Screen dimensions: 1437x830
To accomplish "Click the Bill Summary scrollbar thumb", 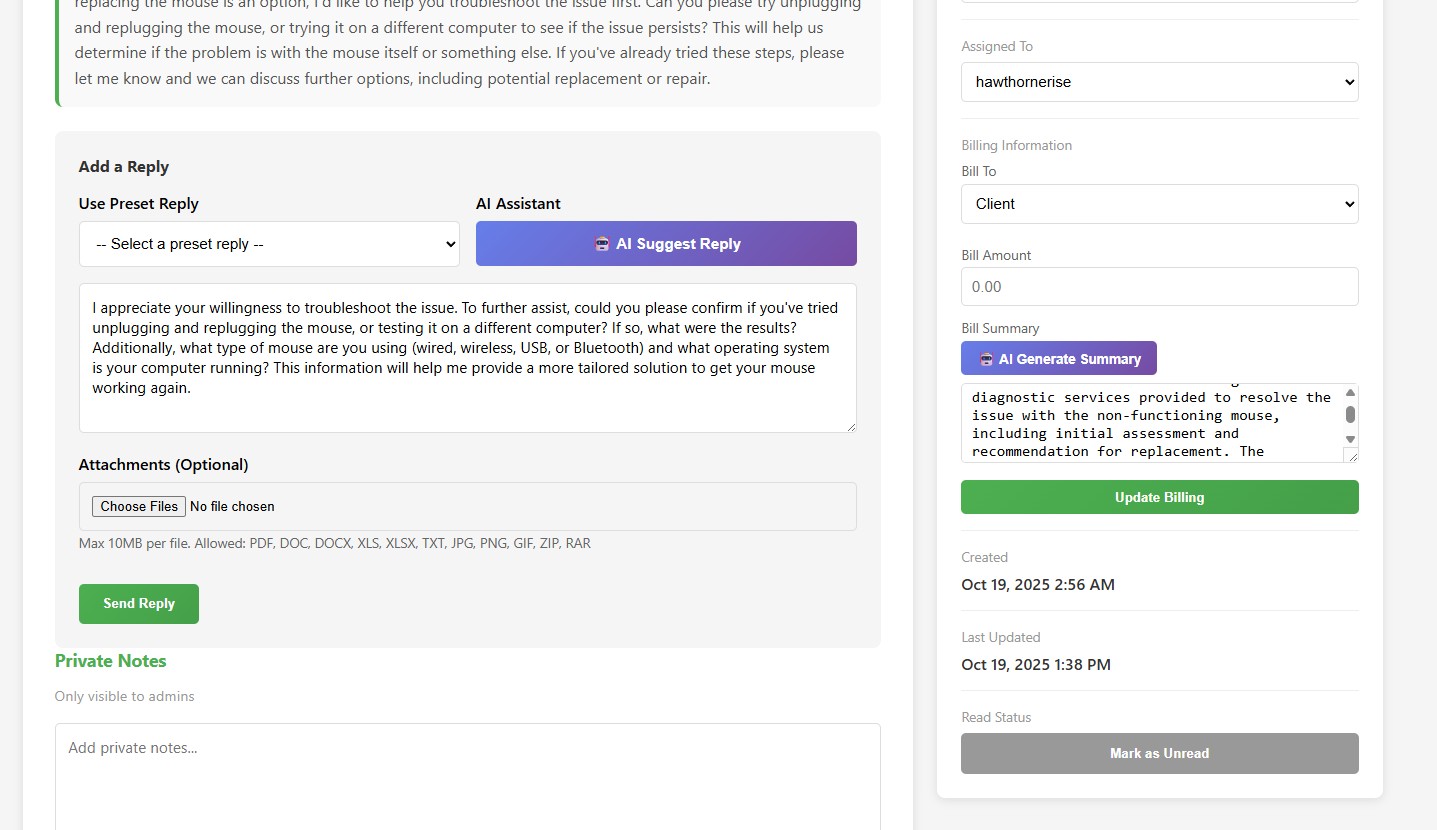I will click(x=1351, y=415).
